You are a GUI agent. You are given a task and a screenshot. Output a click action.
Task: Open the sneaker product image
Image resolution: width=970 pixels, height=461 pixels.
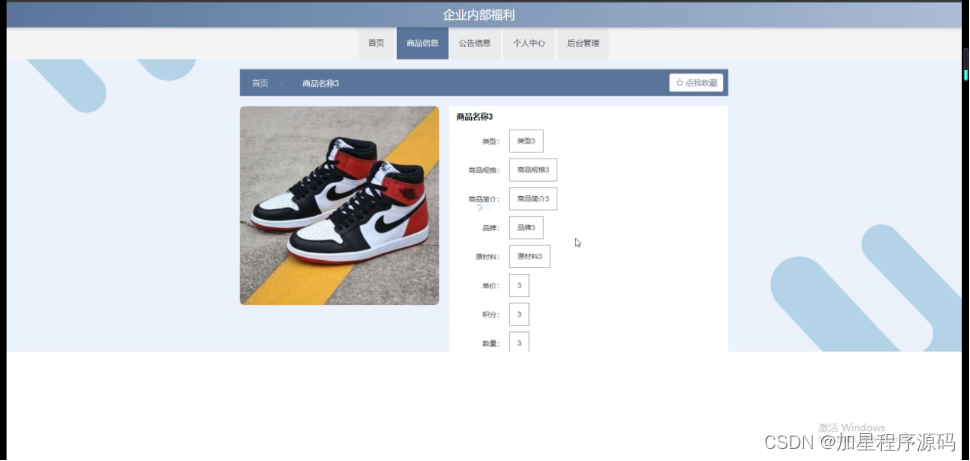pyautogui.click(x=340, y=205)
